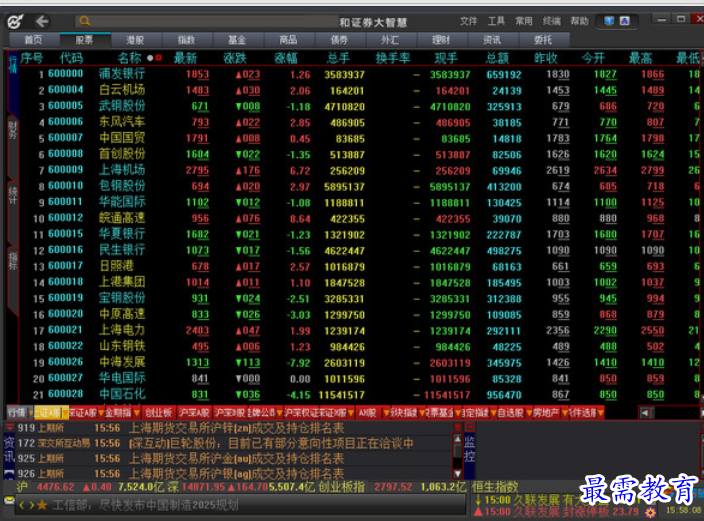
Task: Expand the 上证A股 tab dropdown arrow
Action: click(x=66, y=412)
